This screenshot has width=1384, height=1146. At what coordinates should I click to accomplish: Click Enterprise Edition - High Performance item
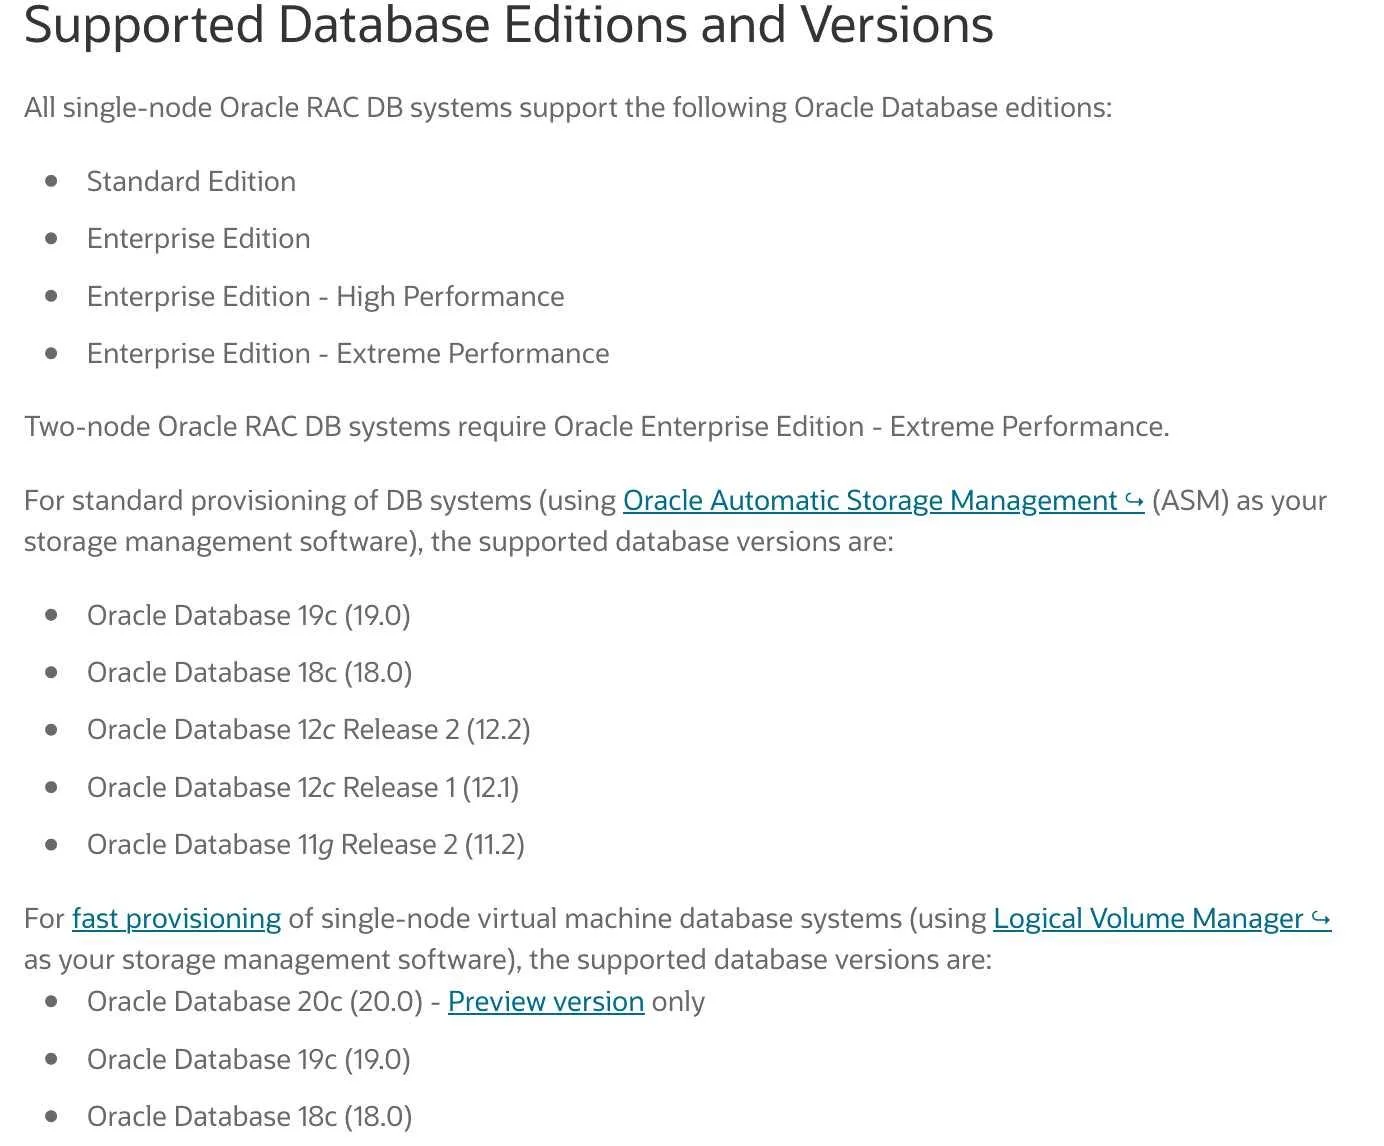[x=325, y=296]
